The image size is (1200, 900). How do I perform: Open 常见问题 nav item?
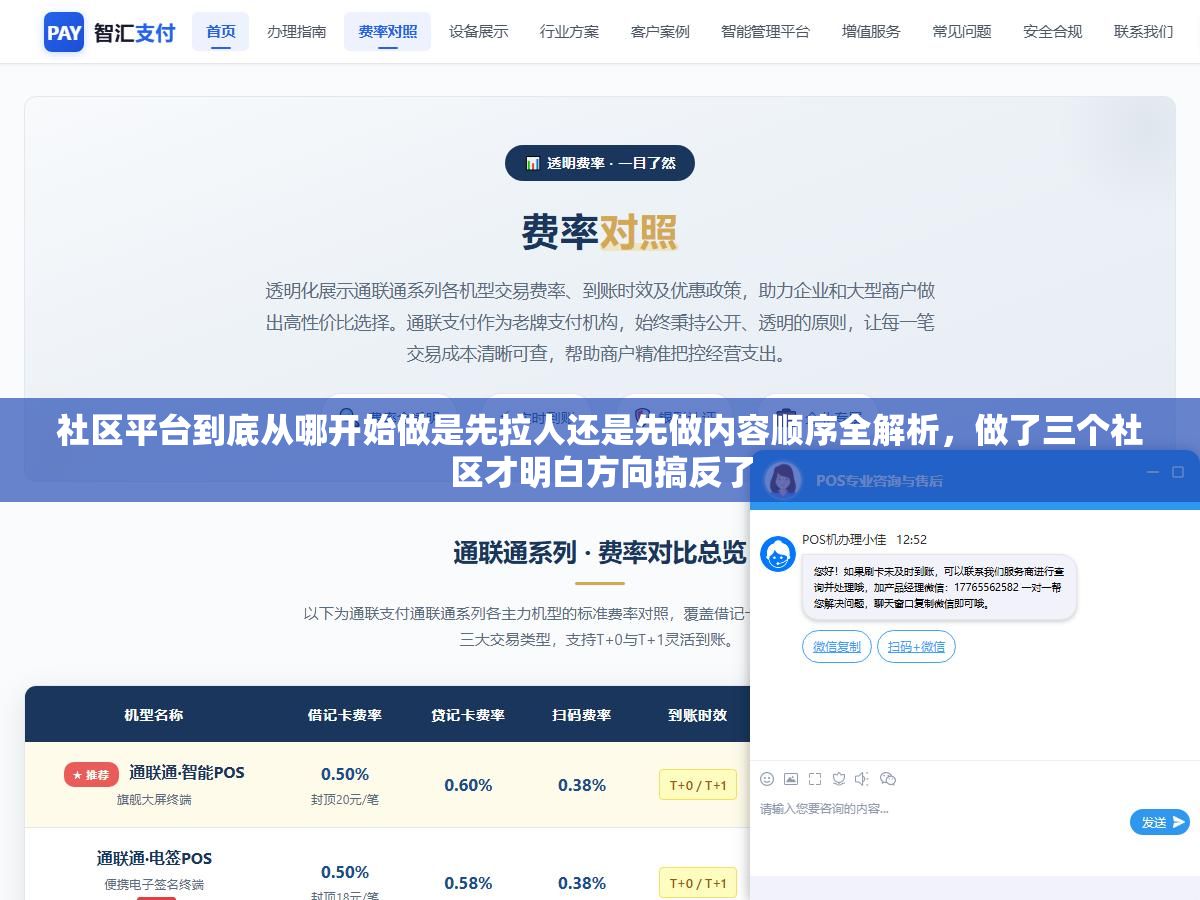[962, 31]
